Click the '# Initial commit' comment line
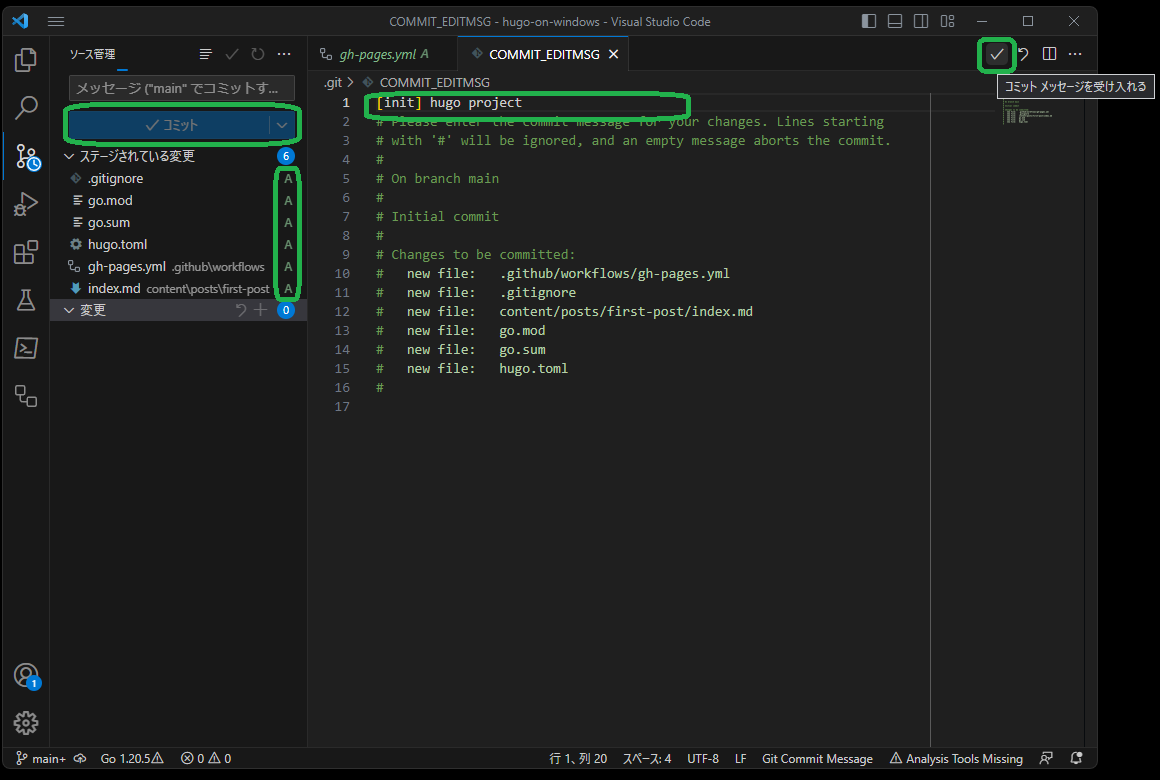Screen dimensions: 1160x780 (x=437, y=217)
